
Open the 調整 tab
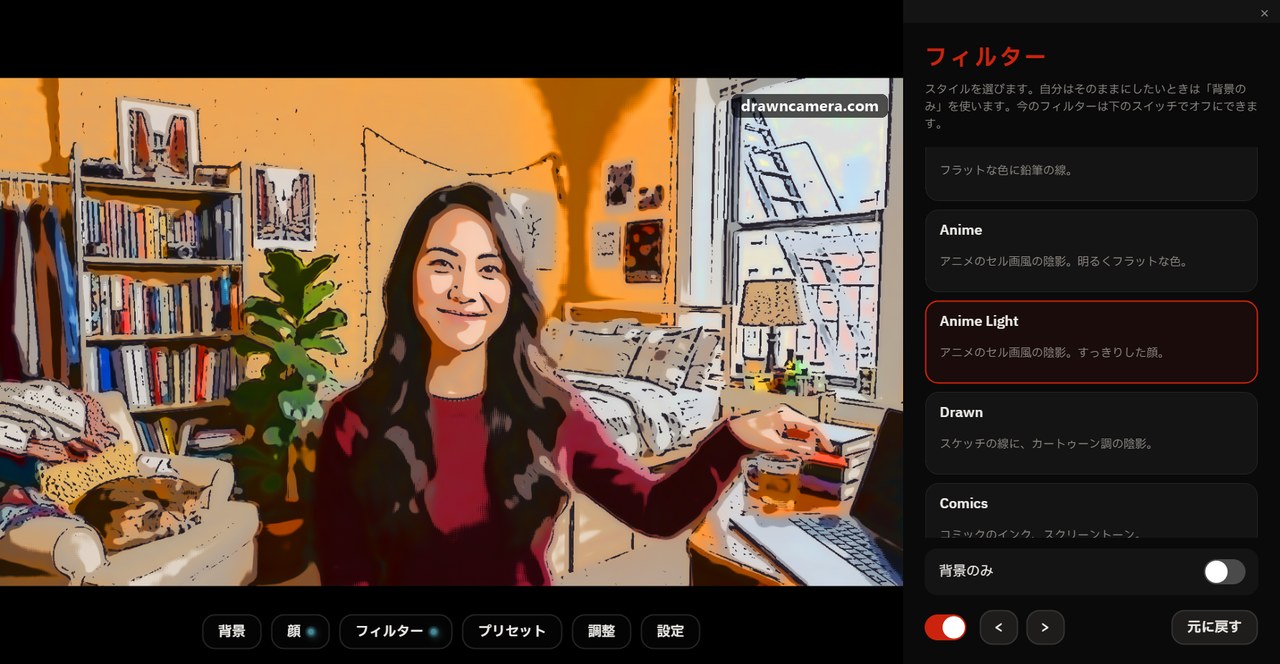[x=601, y=631]
